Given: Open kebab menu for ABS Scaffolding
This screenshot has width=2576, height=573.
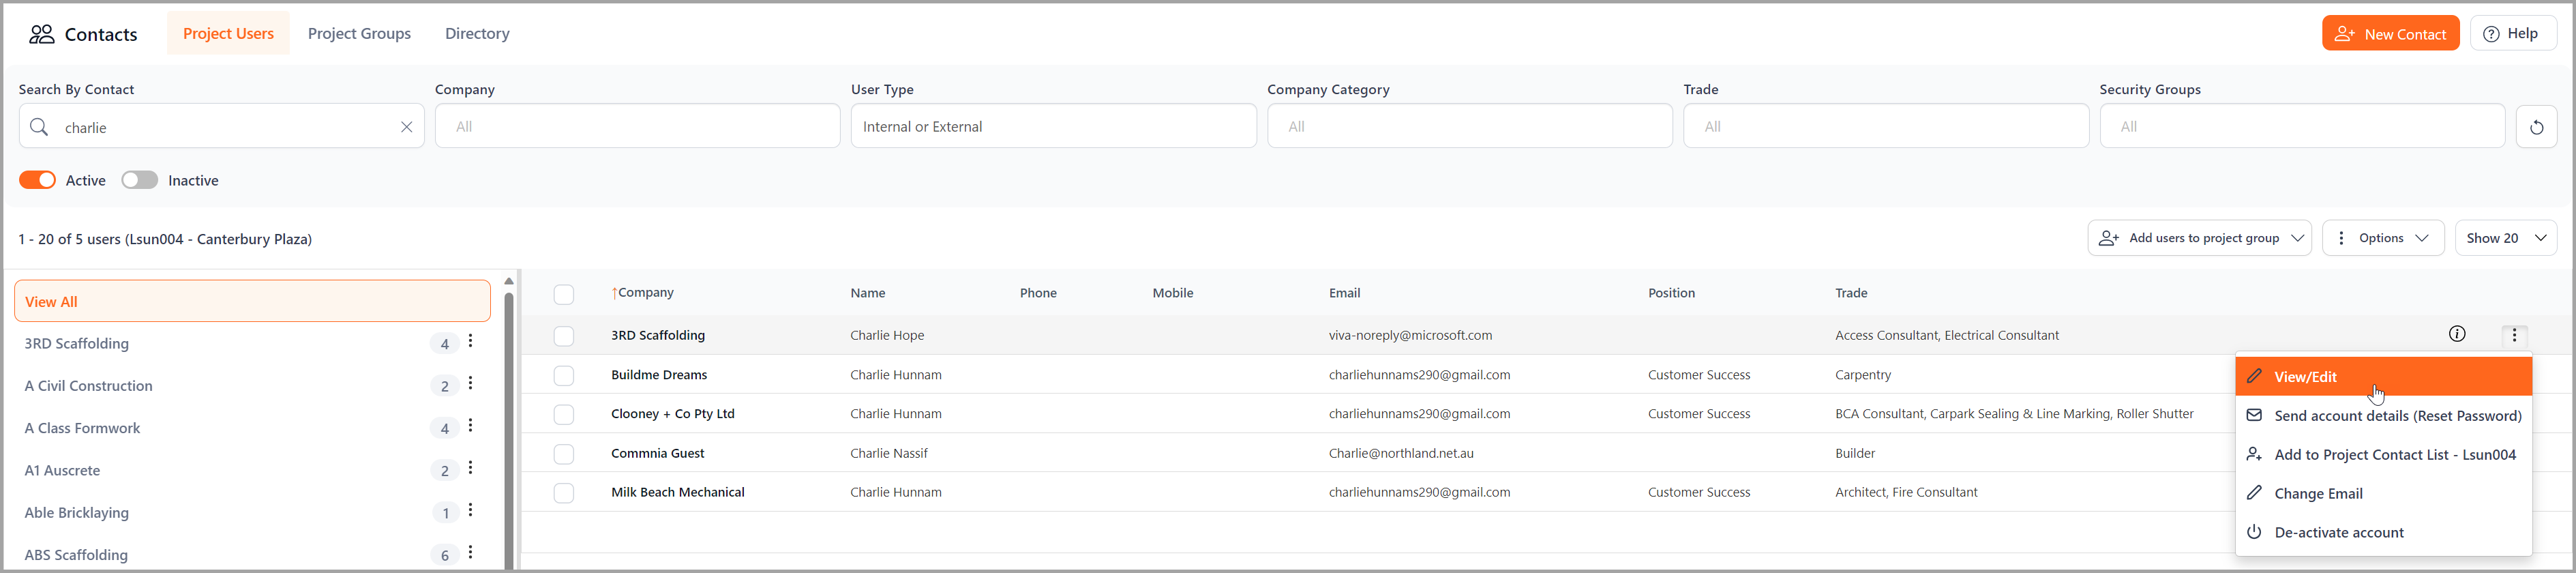Looking at the screenshot, I should [x=471, y=552].
